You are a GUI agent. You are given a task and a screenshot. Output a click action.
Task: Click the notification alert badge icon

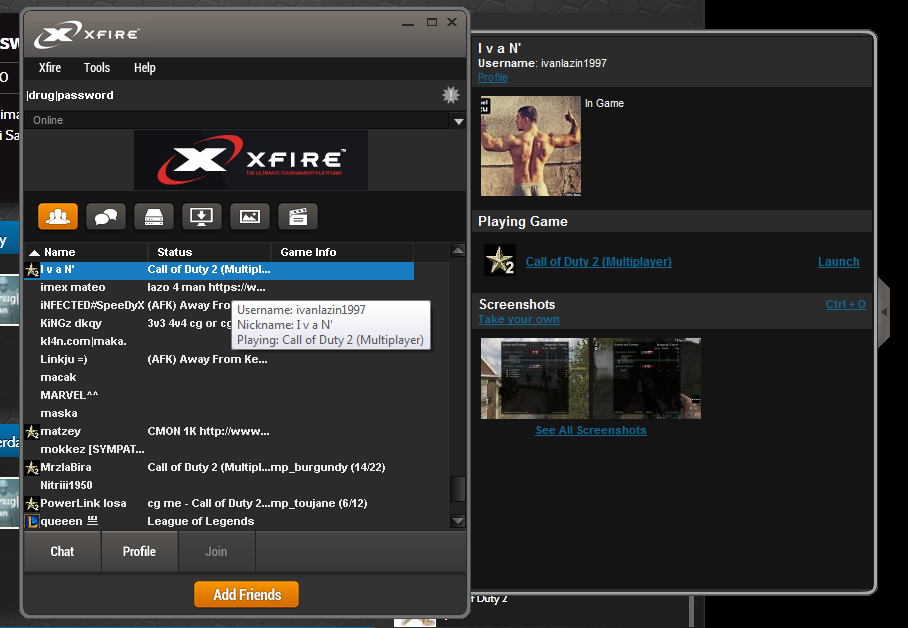[451, 95]
